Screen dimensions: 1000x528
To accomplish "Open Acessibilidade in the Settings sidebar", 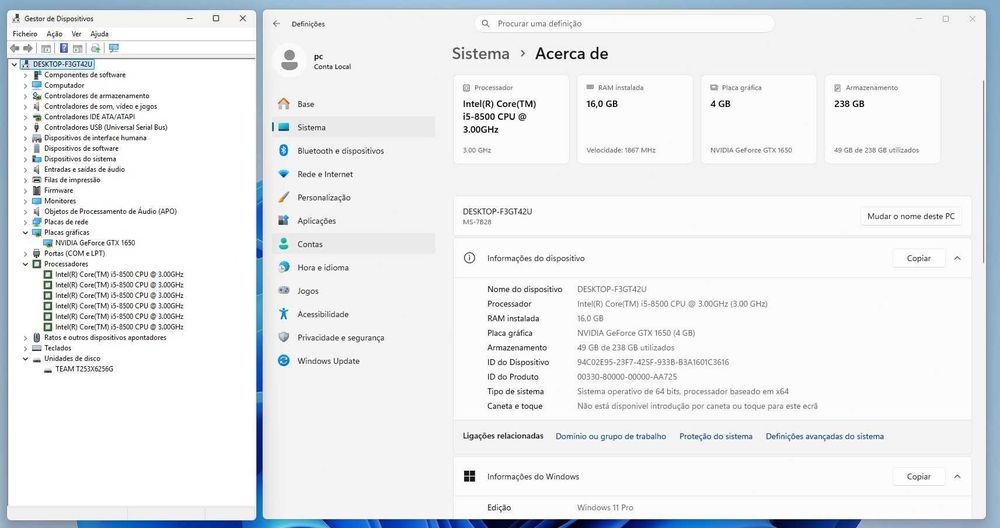I will coord(354,314).
